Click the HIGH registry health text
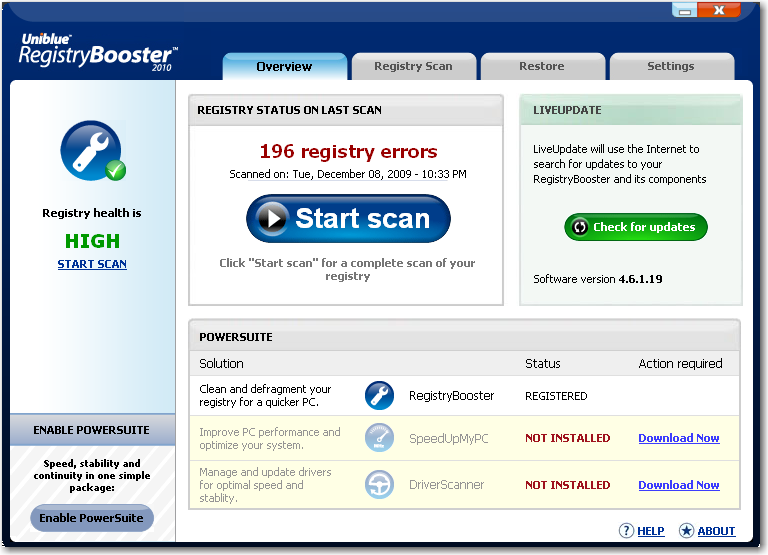 [92, 241]
